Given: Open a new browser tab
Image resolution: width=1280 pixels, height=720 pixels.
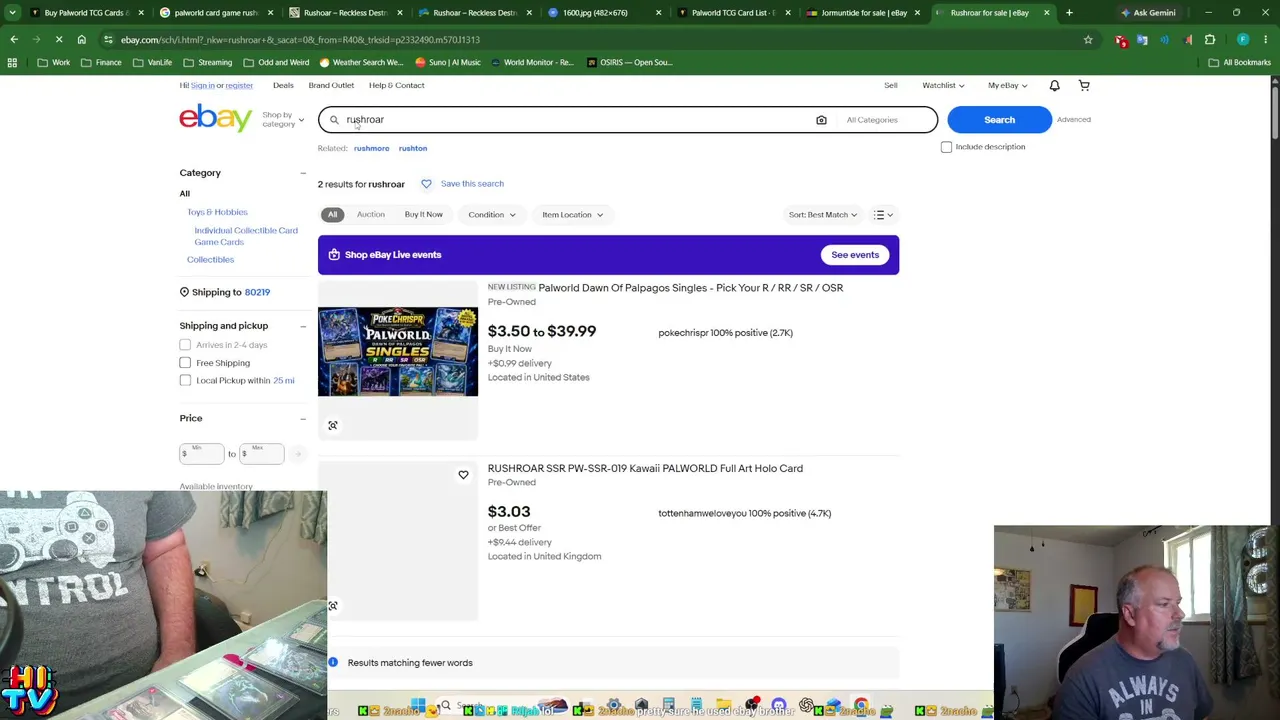Looking at the screenshot, I should [1069, 13].
